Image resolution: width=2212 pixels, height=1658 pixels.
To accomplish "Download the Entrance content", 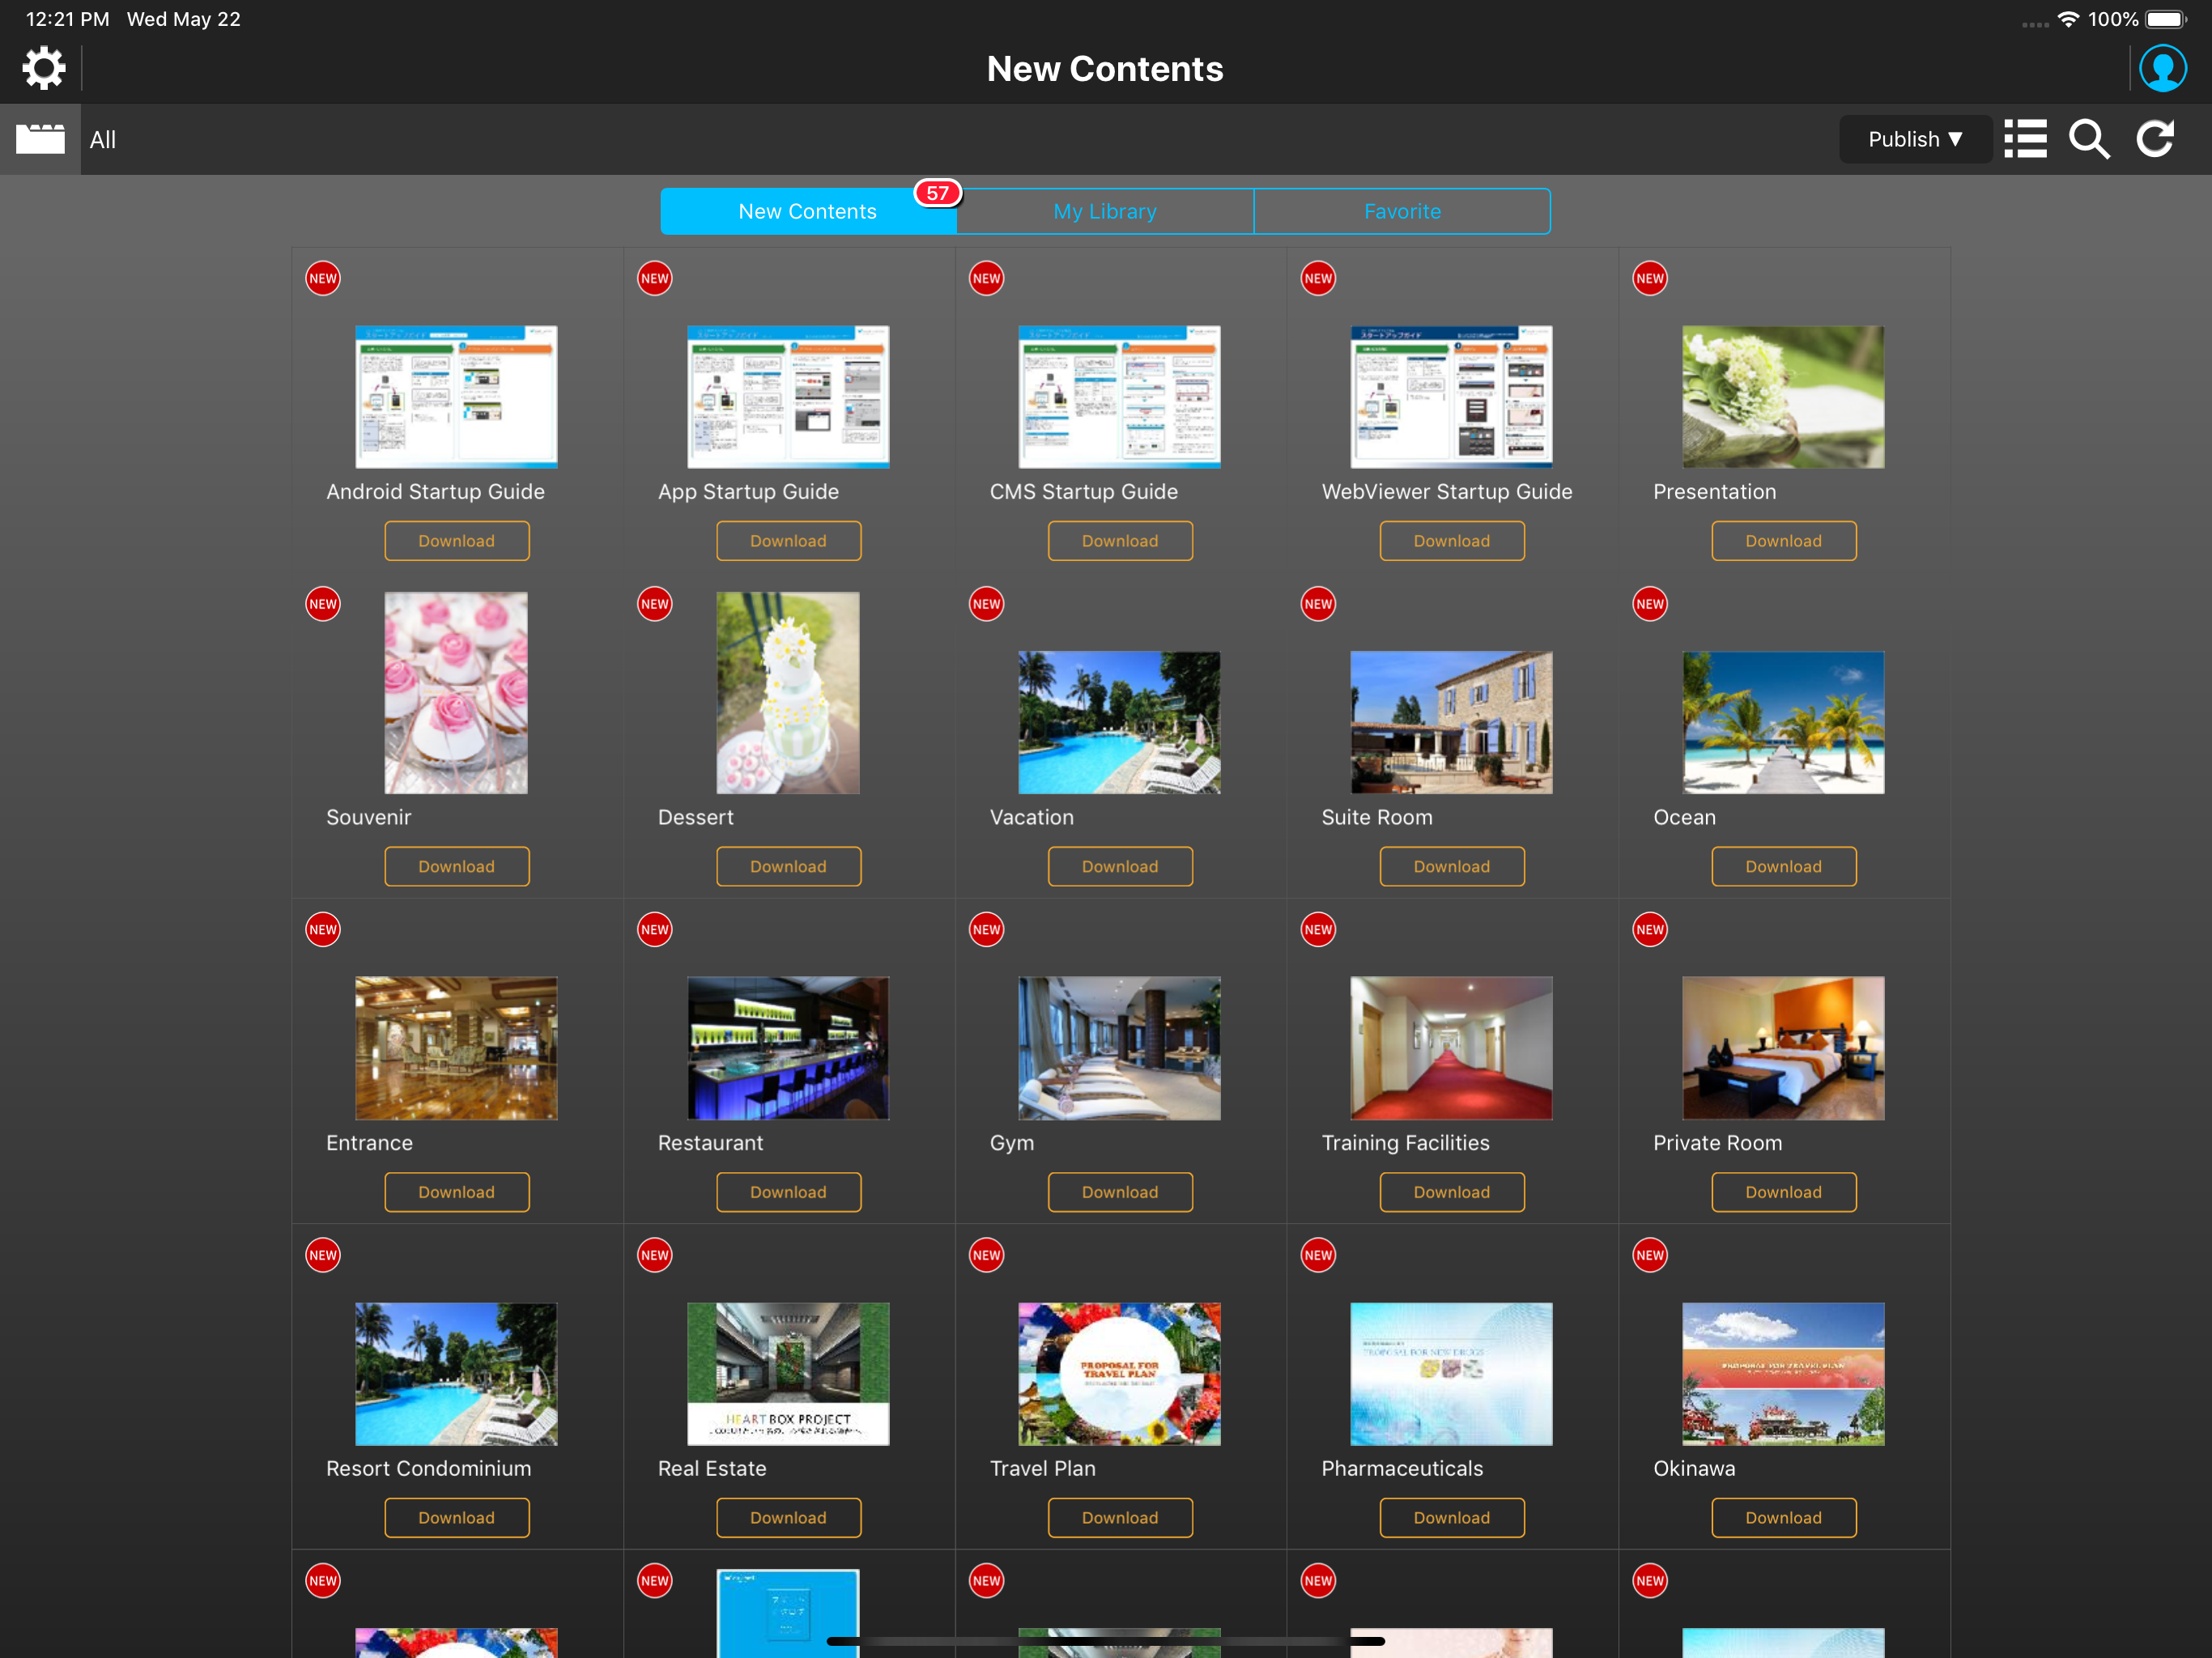I will 456,1192.
